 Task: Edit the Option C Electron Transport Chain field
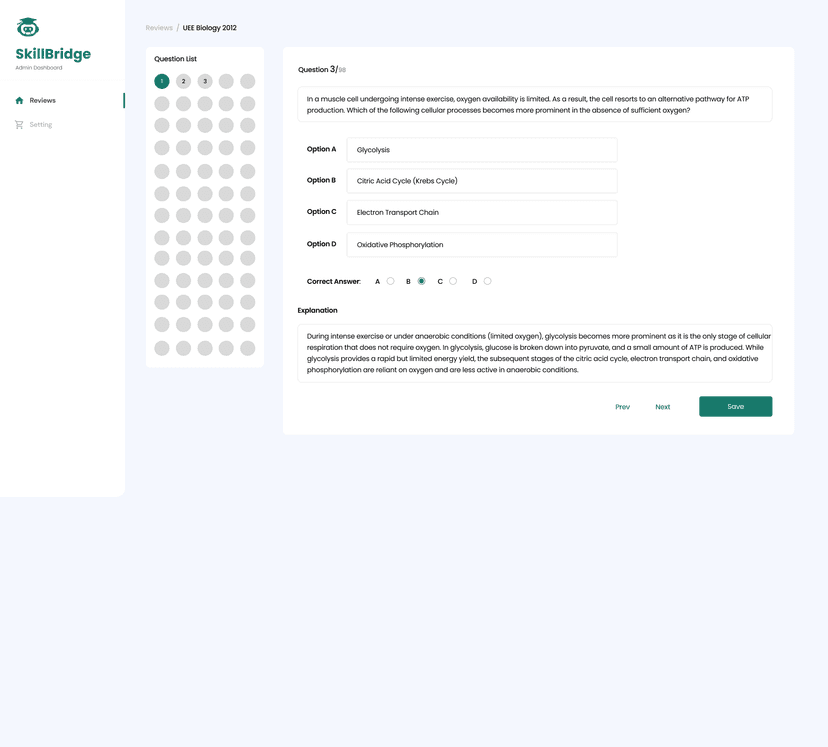[x=482, y=213]
